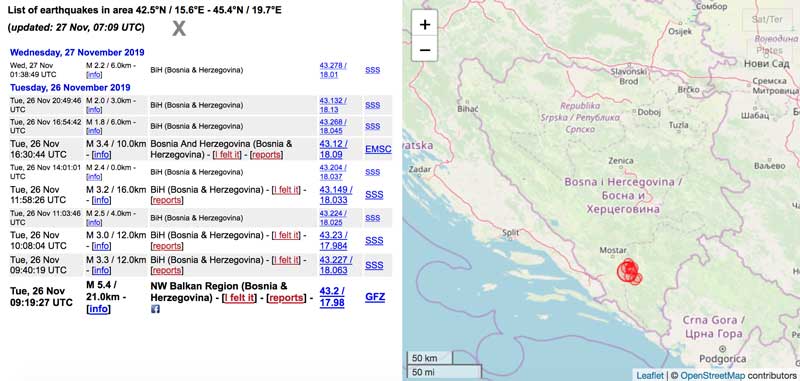Open SSS source for 09:40:19 quake
This screenshot has width=800, height=381.
[374, 265]
